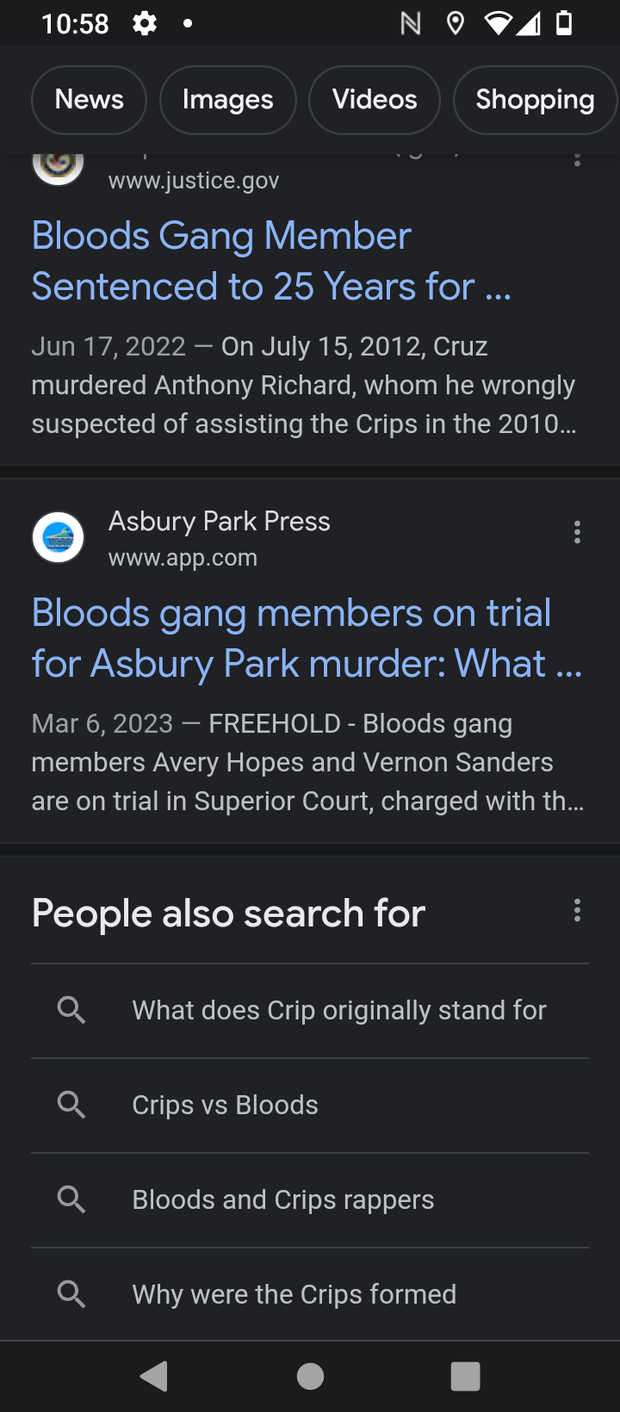
Task: Search Why were the Crips formed
Action: tap(294, 1294)
